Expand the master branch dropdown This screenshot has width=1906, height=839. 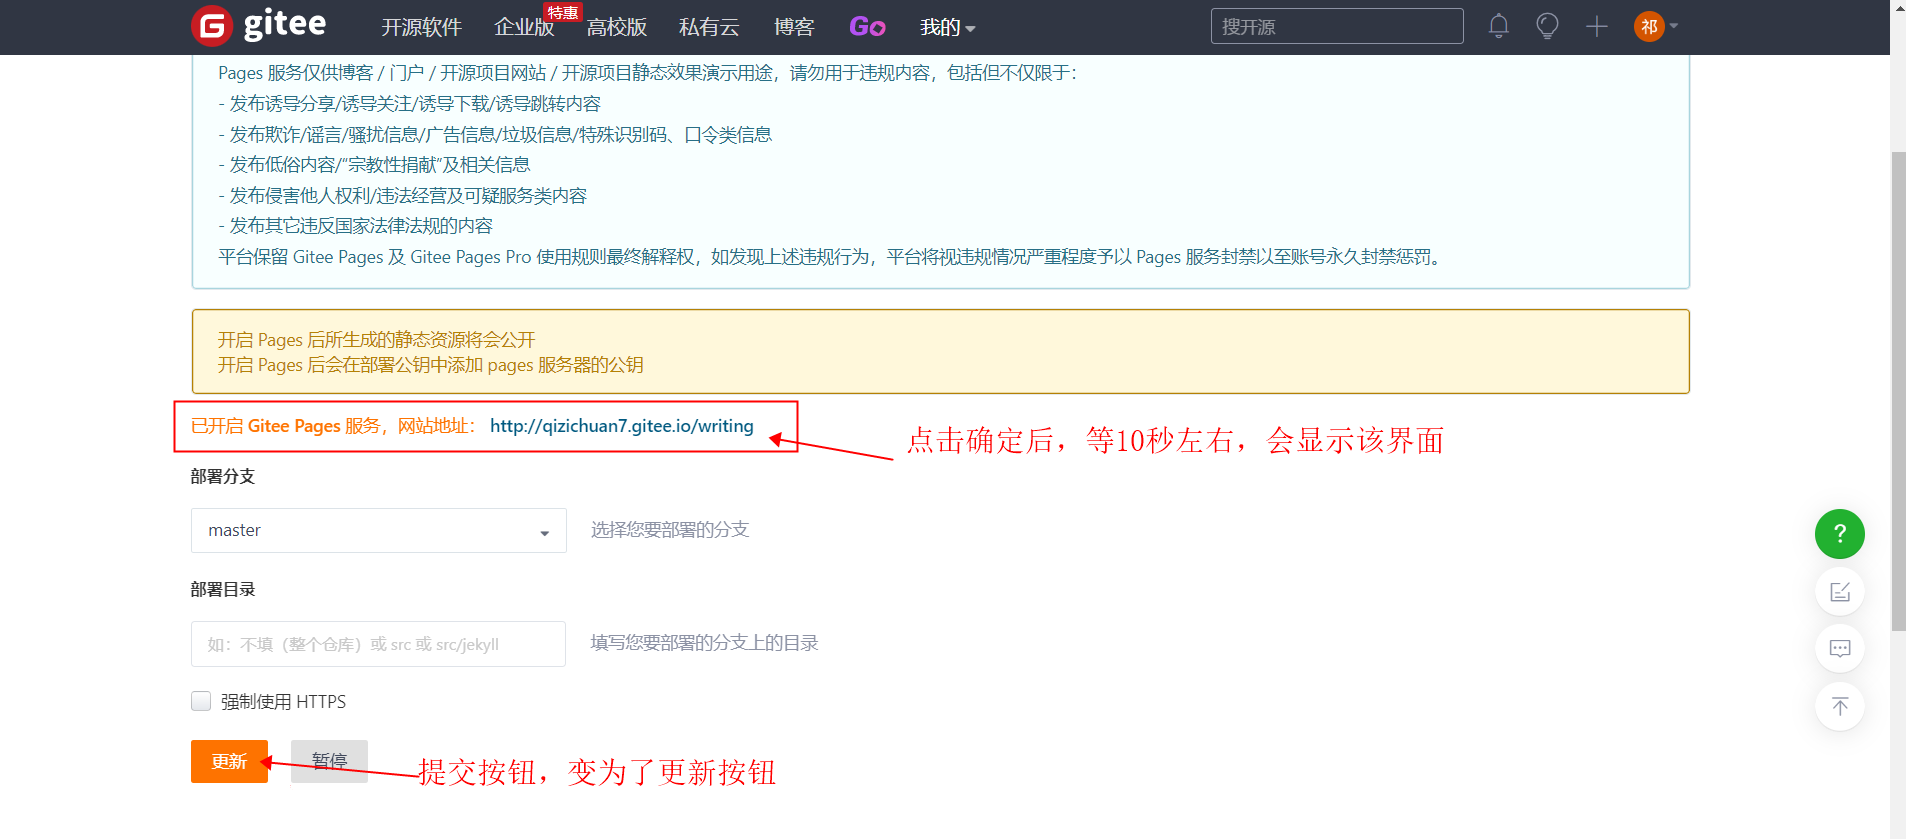click(x=378, y=530)
